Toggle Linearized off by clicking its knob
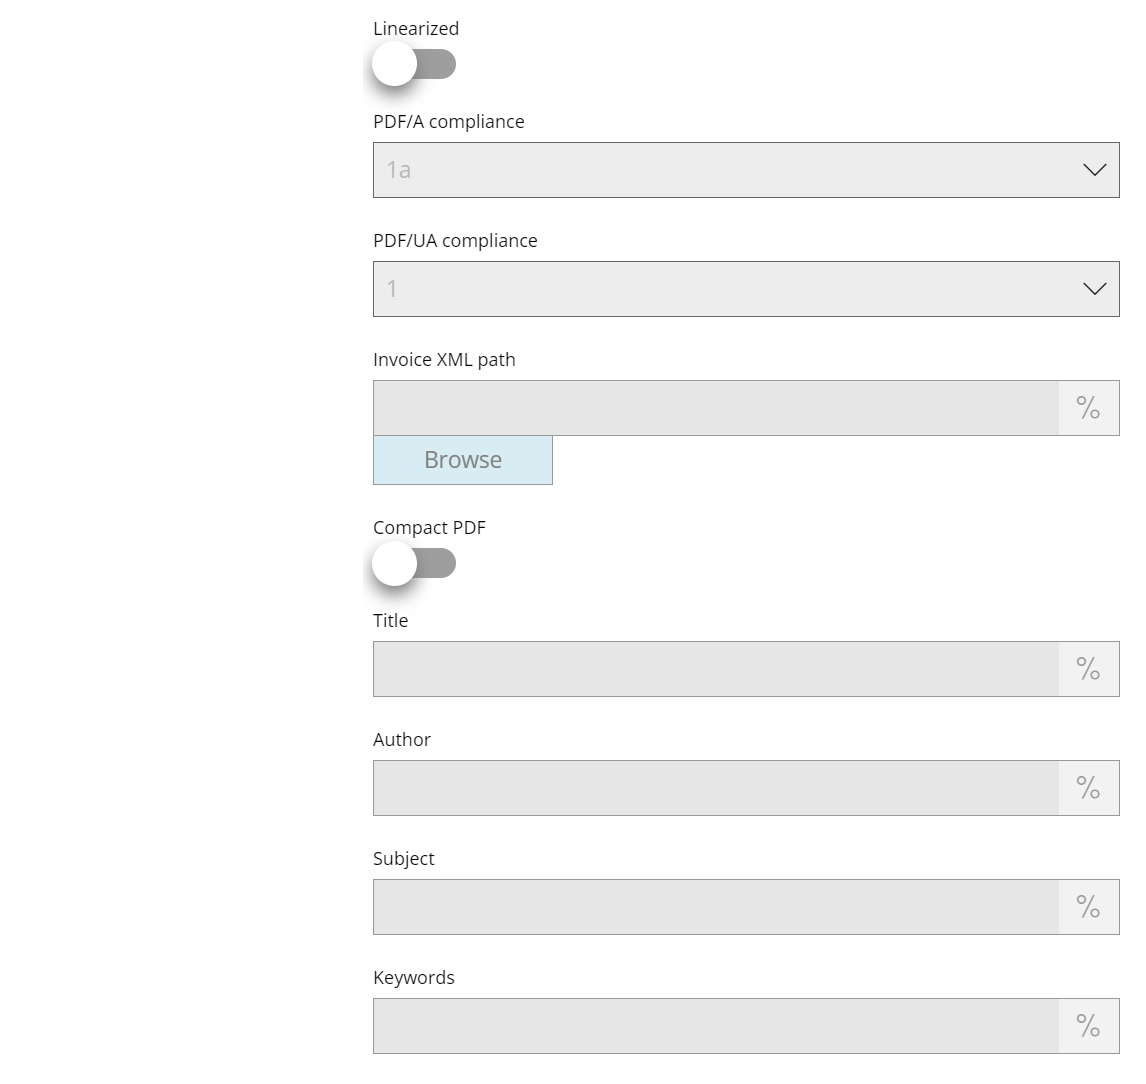1146x1084 pixels. coord(394,63)
